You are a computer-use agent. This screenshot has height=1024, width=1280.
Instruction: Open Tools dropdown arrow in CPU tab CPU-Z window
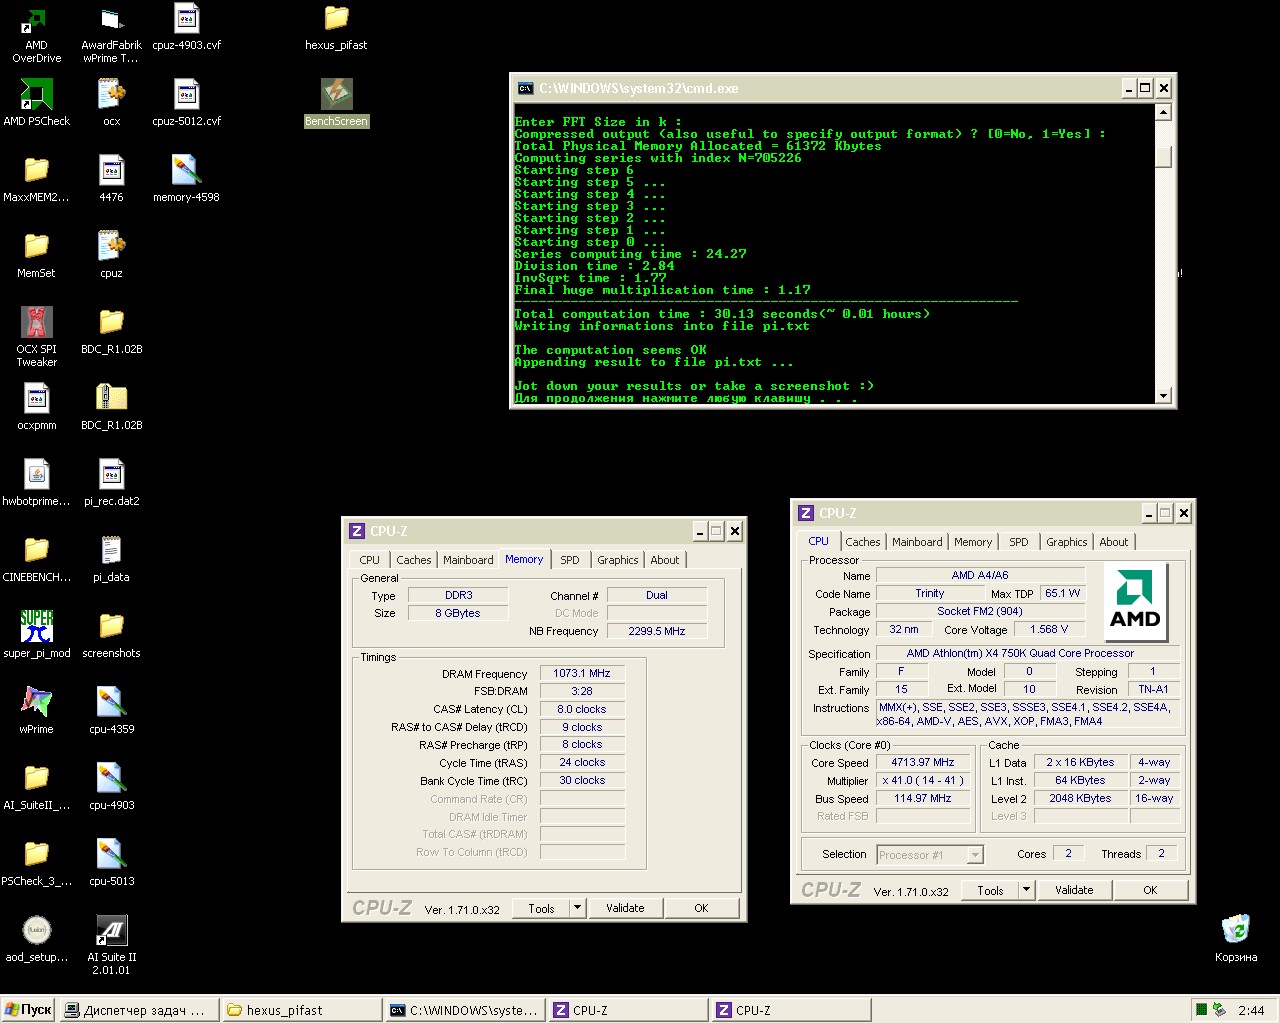[x=1026, y=890]
